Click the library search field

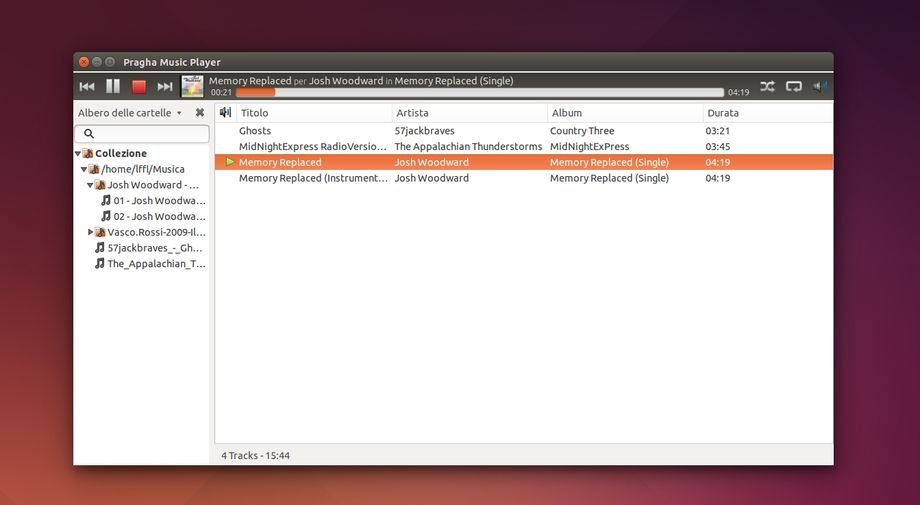[x=142, y=133]
